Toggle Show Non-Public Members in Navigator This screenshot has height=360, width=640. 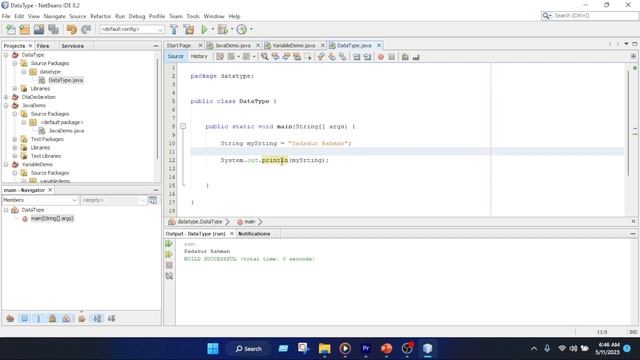(x=53, y=318)
